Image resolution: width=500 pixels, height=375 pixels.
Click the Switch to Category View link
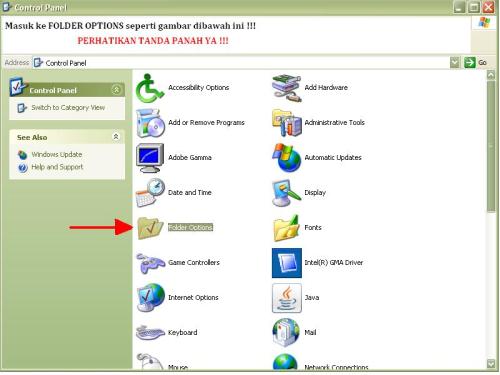point(68,108)
